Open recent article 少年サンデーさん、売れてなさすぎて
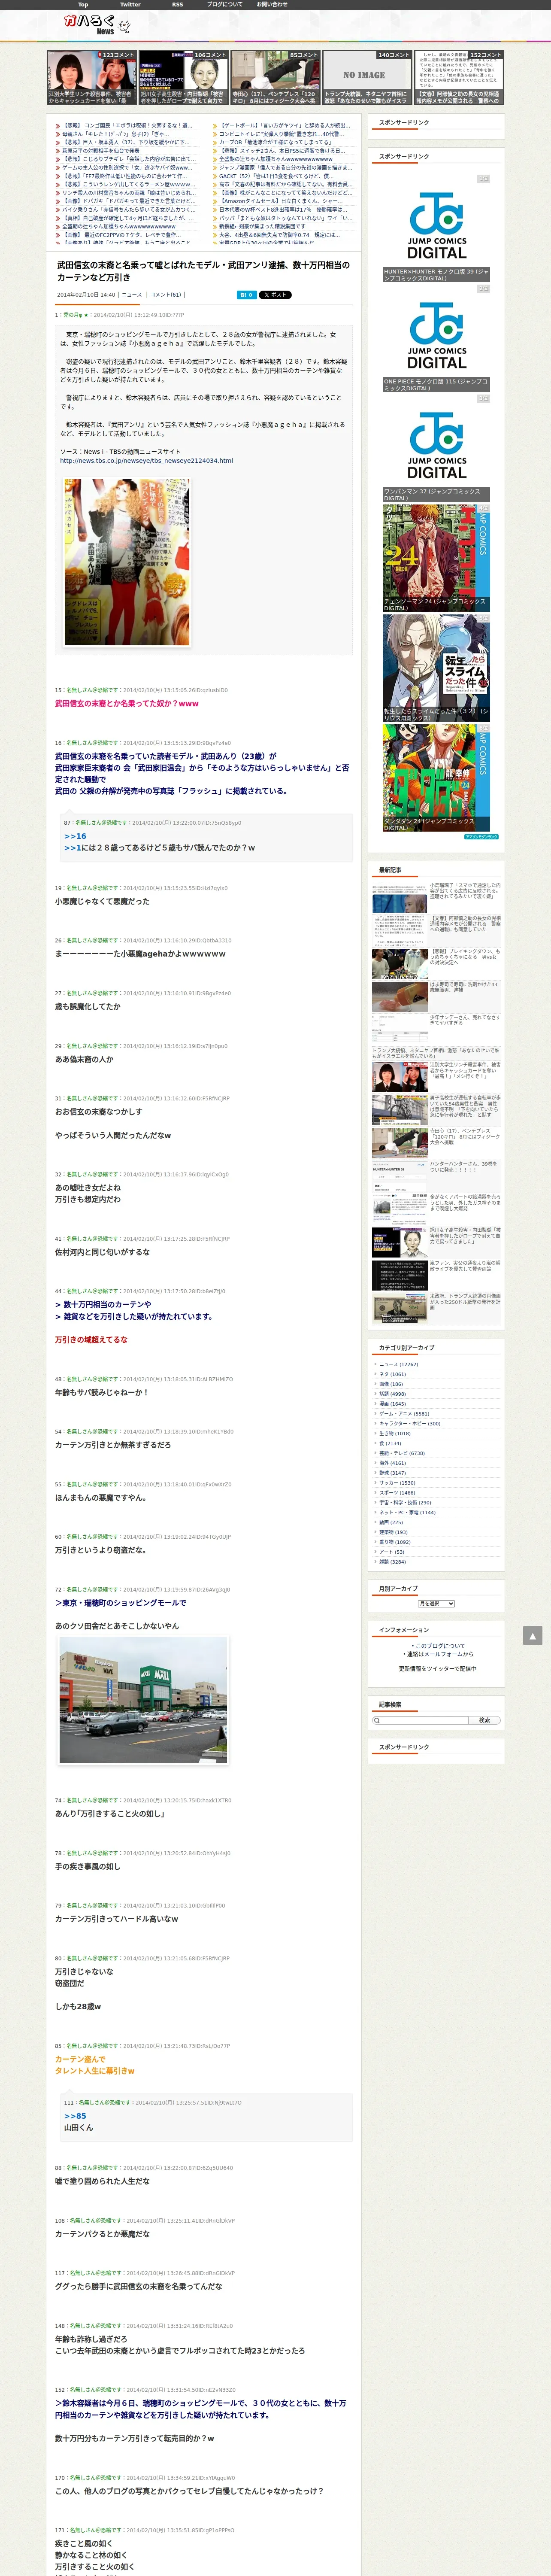The width and height of the screenshot is (551, 2576). click(x=465, y=1020)
